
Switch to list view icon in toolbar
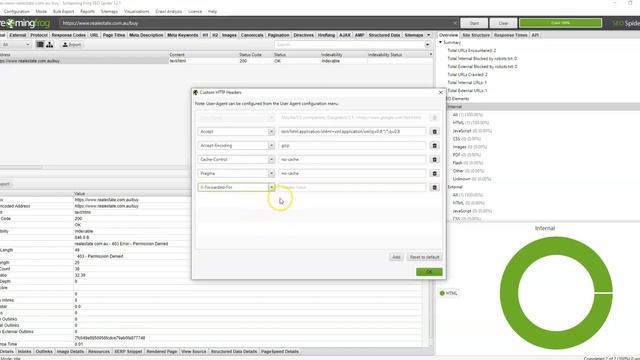(40, 44)
